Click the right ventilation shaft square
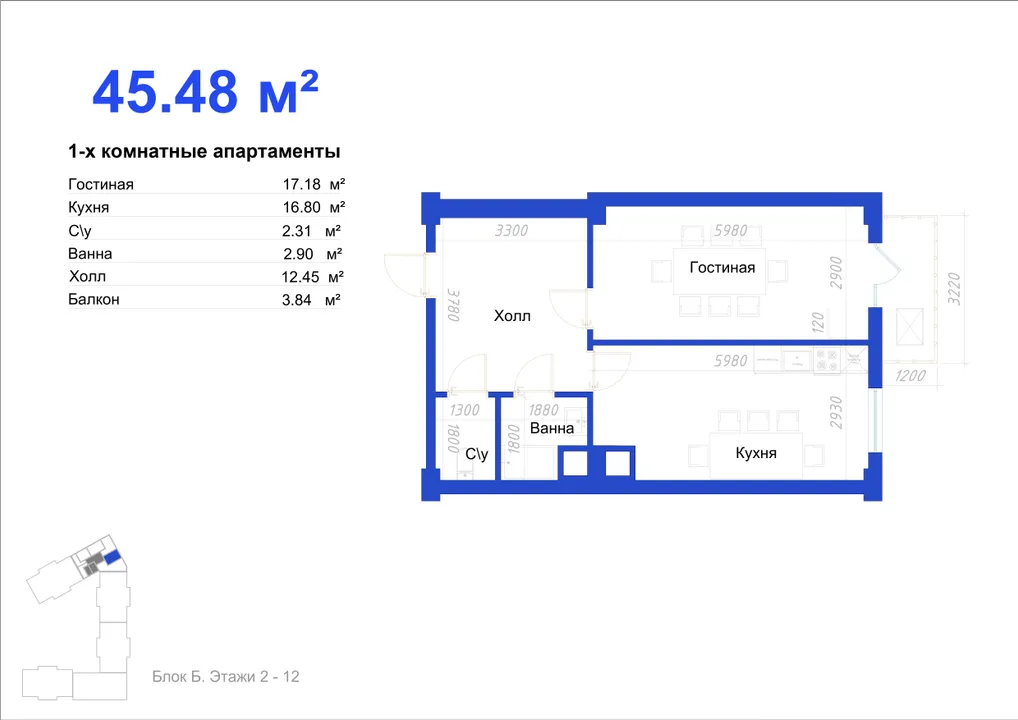Screen dimensions: 1018x720 619,464
